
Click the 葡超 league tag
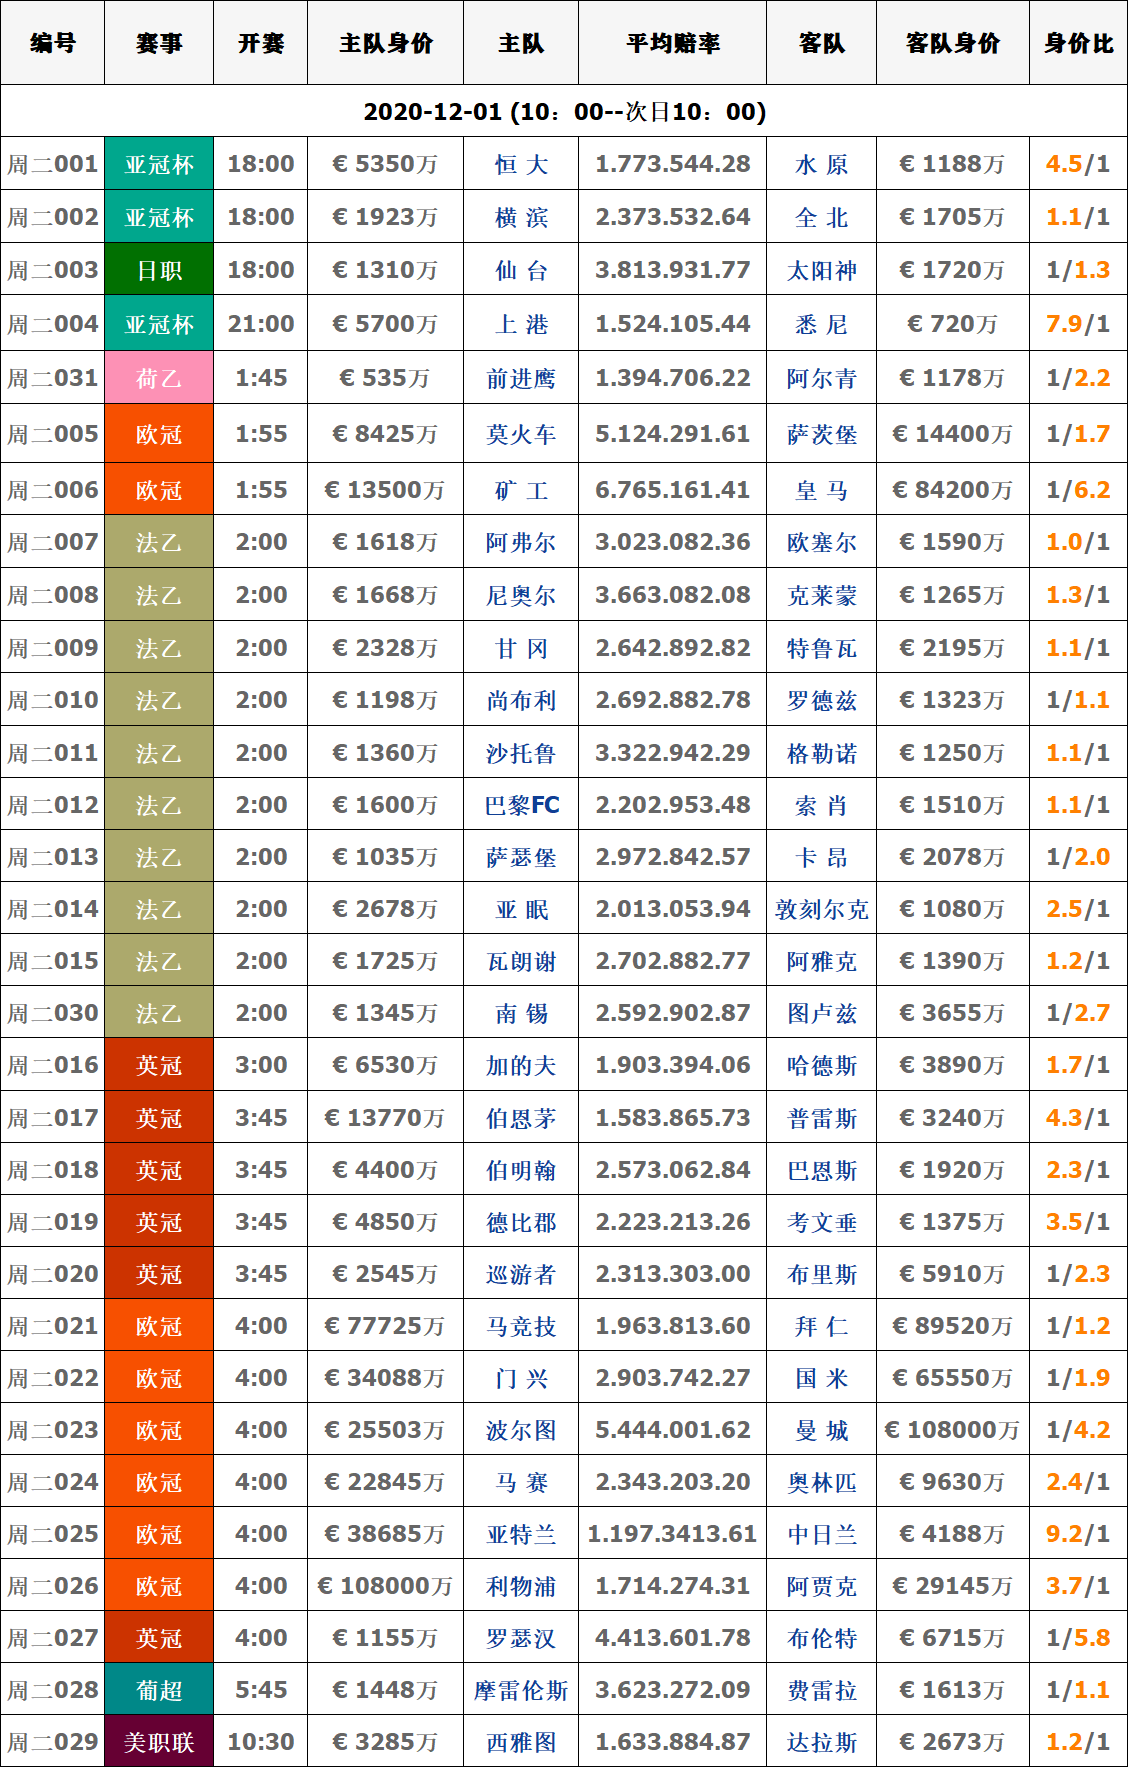pyautogui.click(x=159, y=1691)
